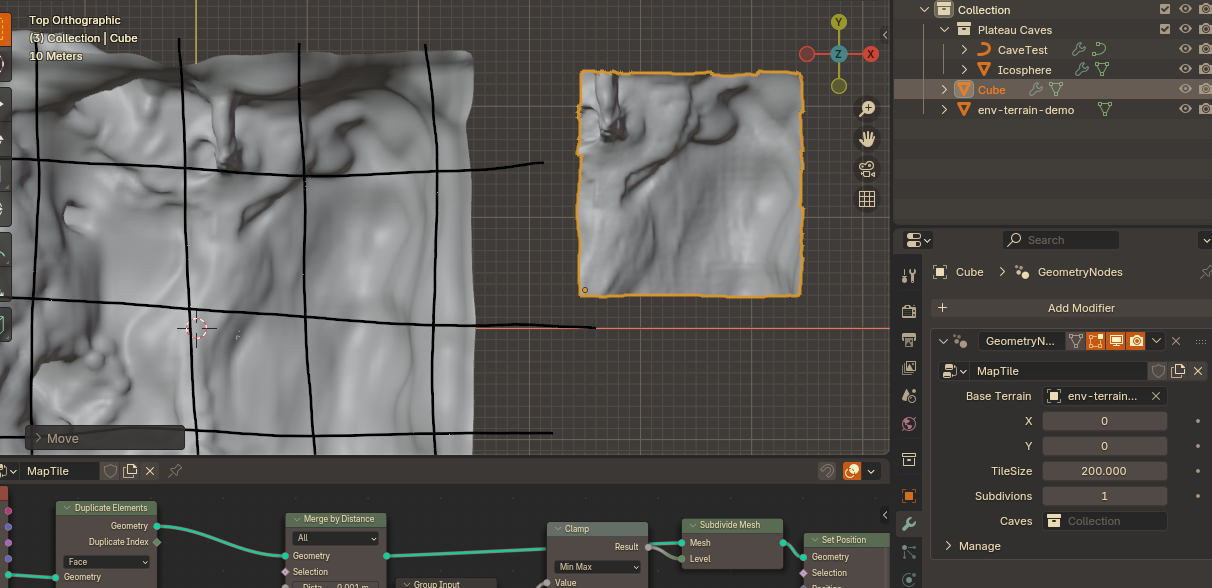Disable the modifier's realtime display monitor toggle
This screenshot has height=588, width=1212.
tap(1117, 340)
